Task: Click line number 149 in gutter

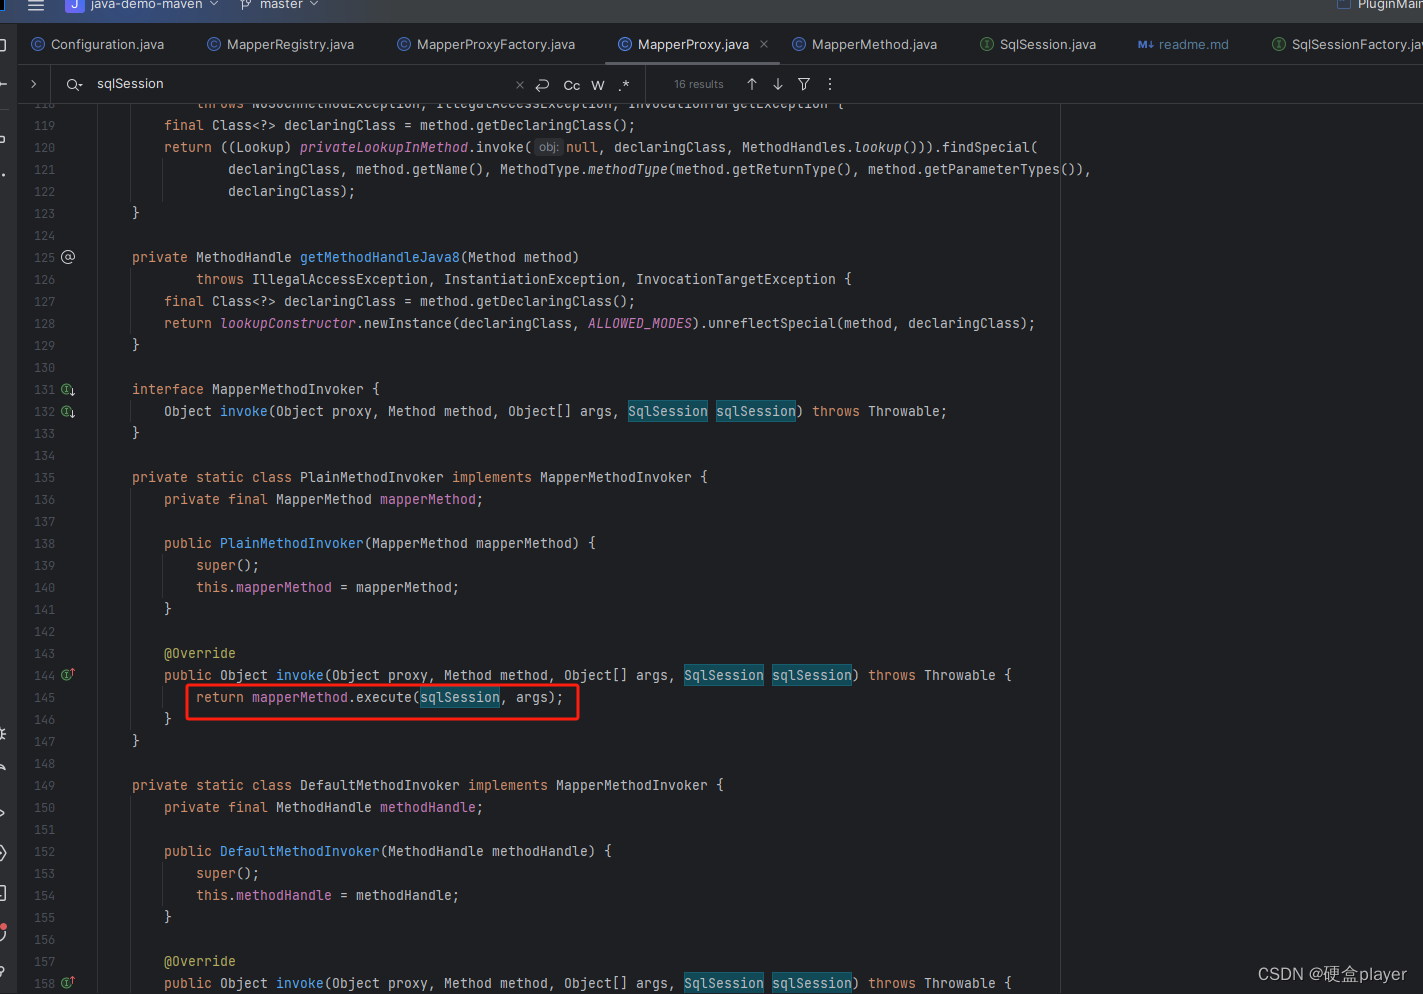Action: (44, 785)
